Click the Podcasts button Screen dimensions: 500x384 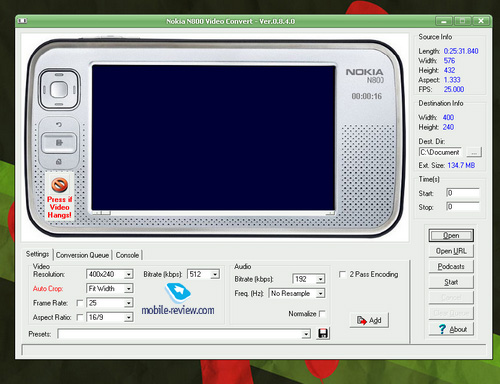pos(451,267)
